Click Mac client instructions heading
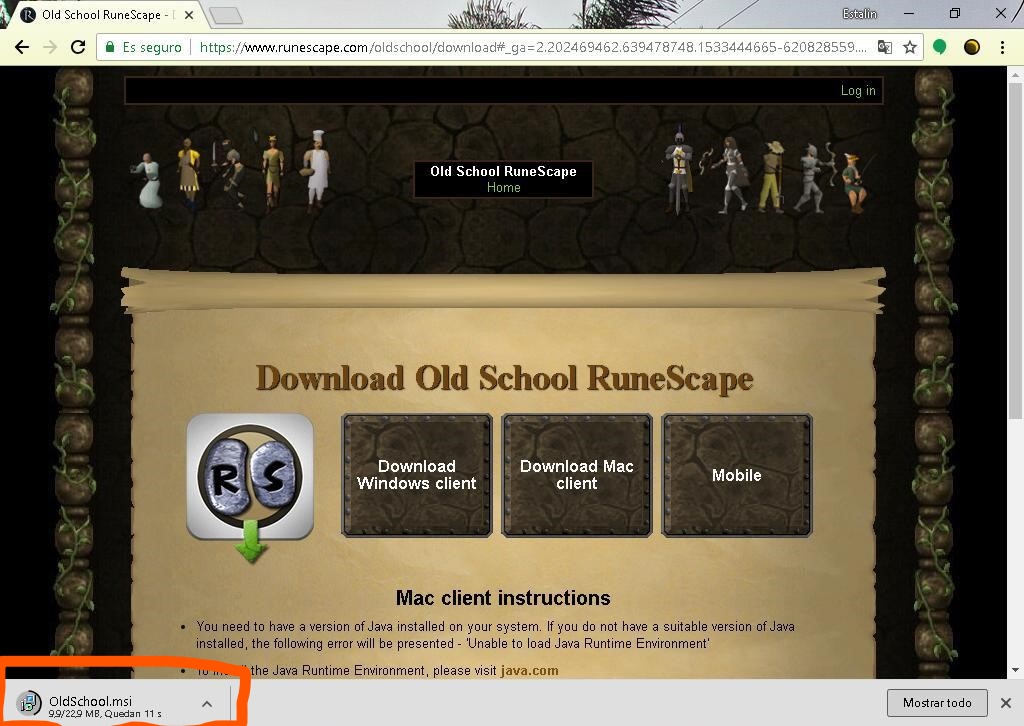The width and height of the screenshot is (1024, 726). (x=503, y=597)
